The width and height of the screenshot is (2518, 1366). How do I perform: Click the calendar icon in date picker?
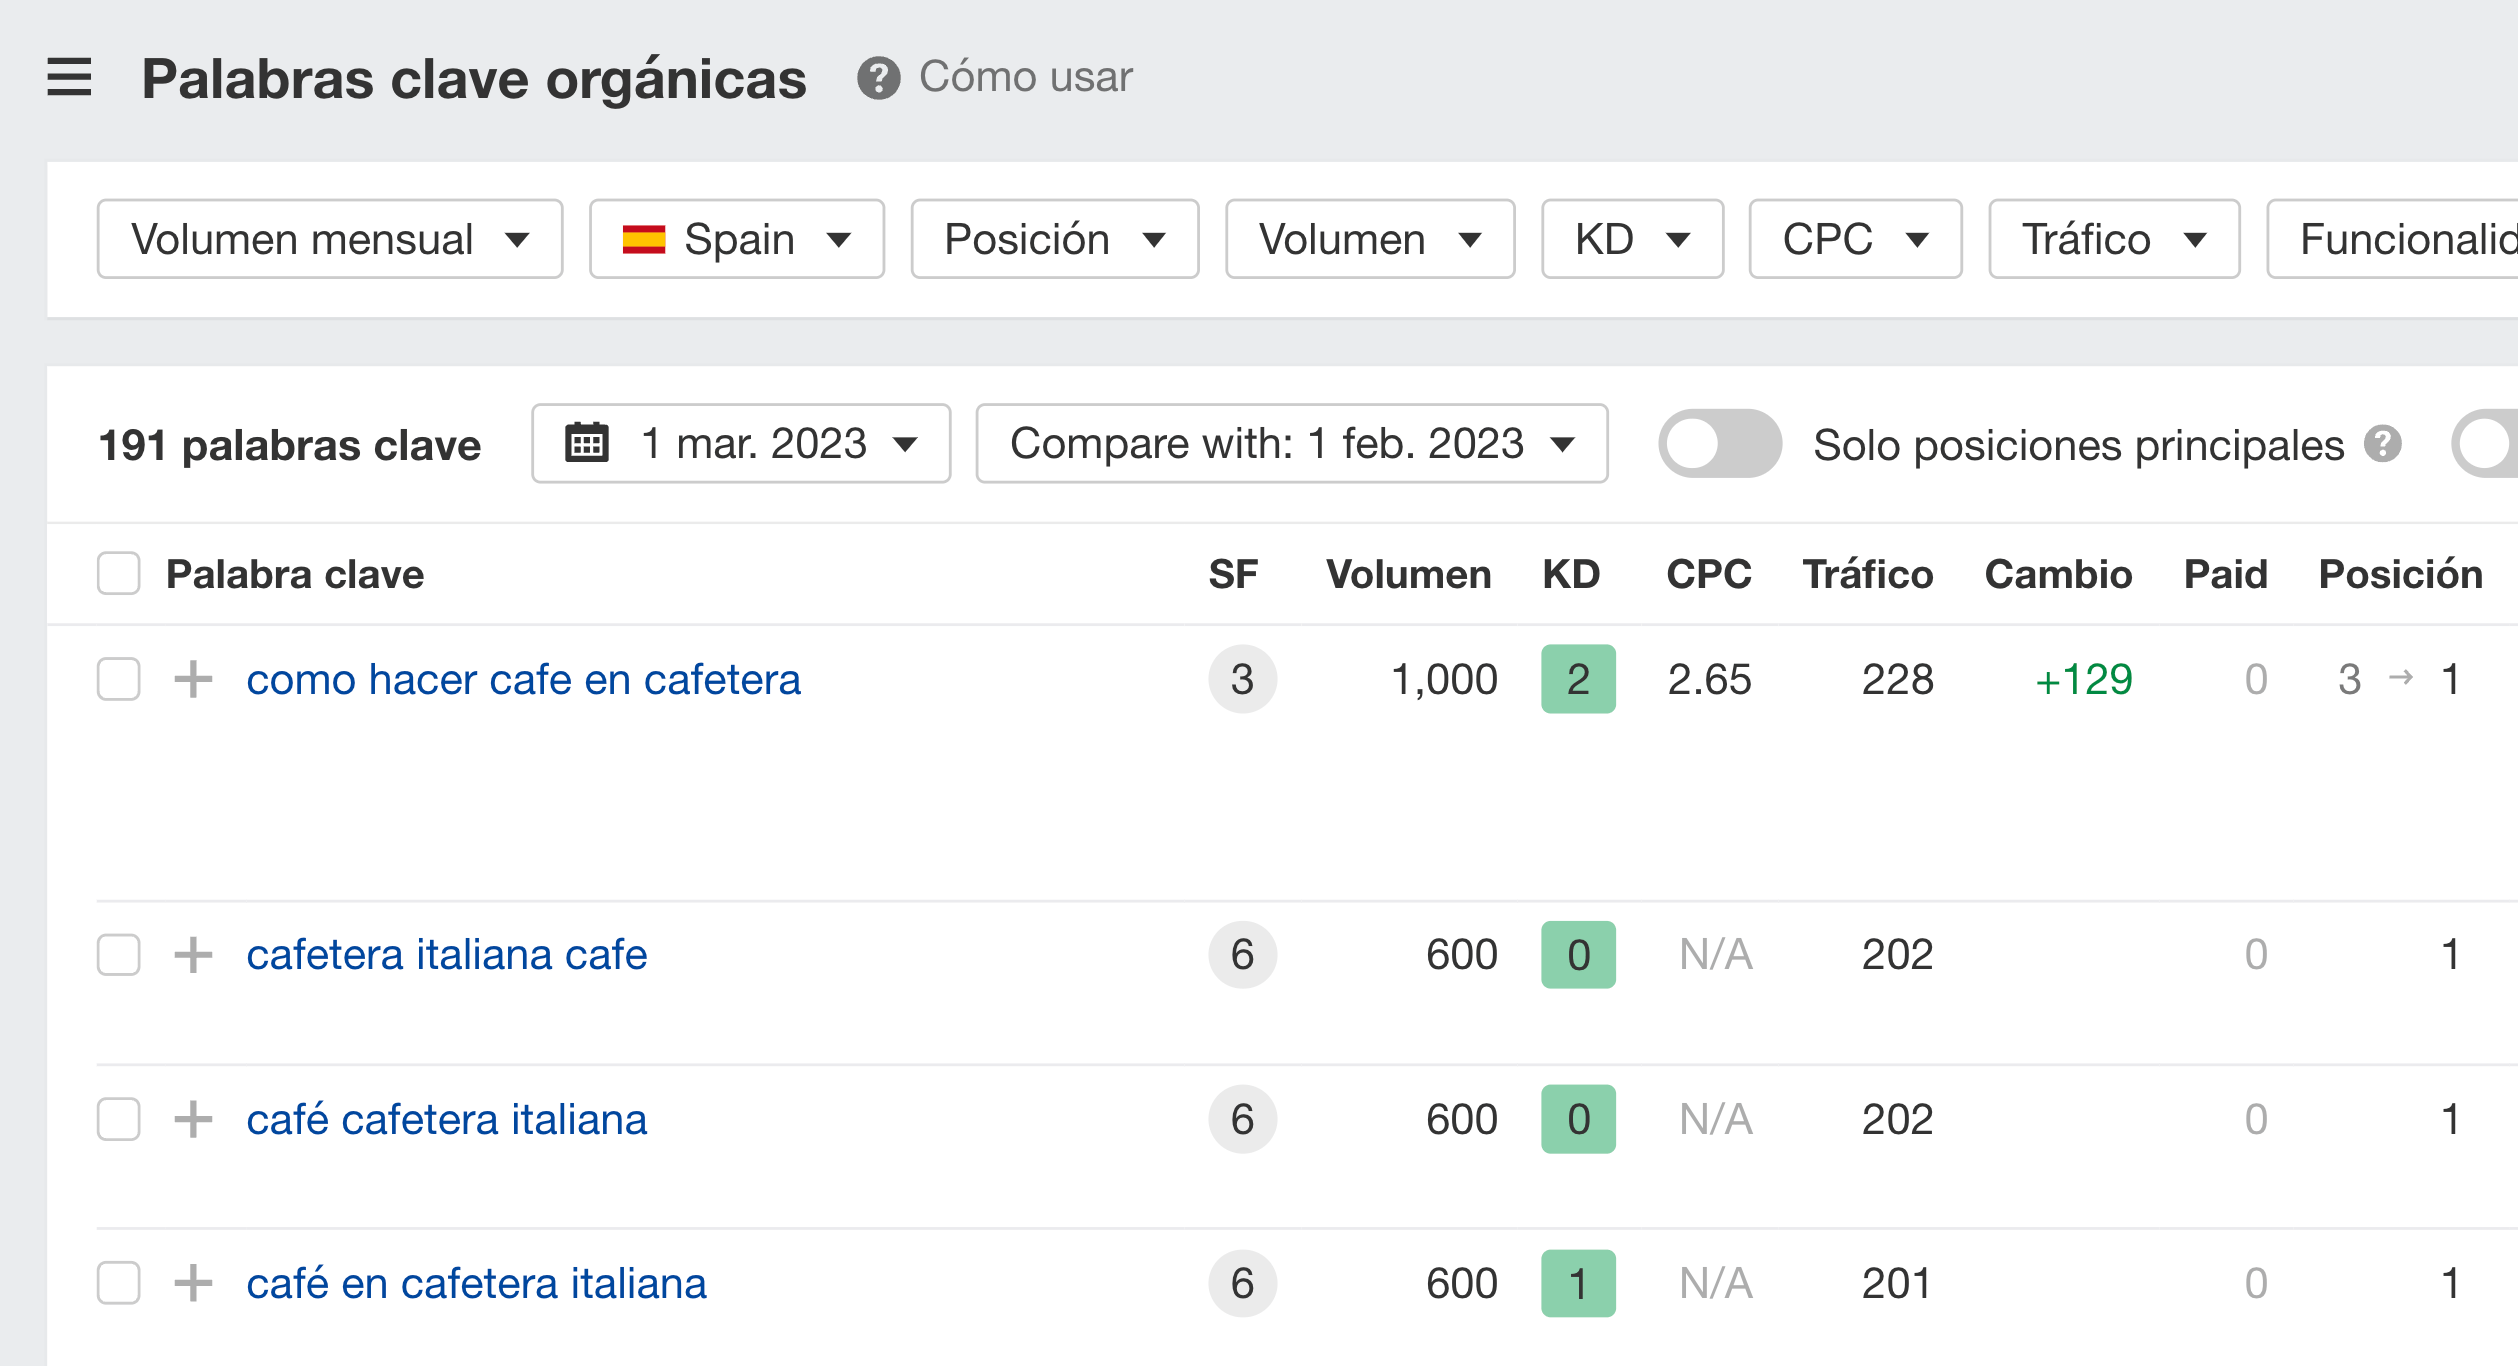(587, 443)
